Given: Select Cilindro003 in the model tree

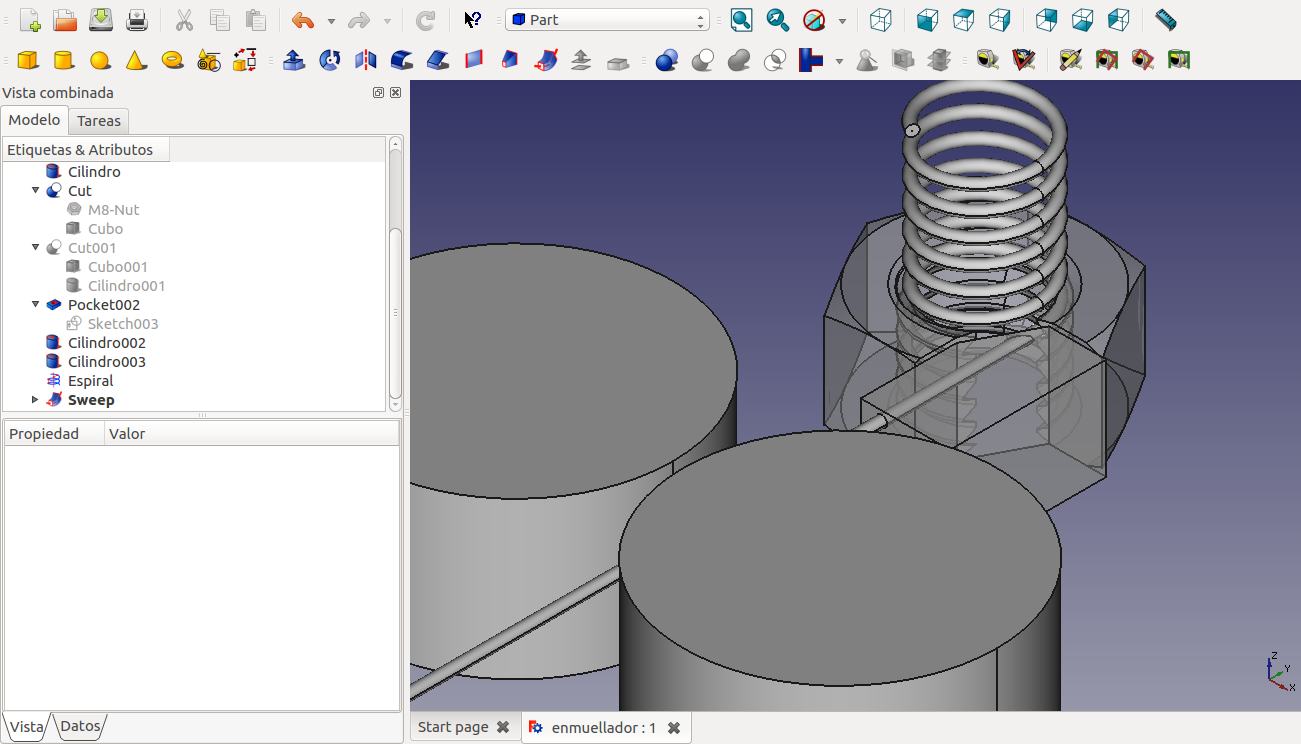Looking at the screenshot, I should pyautogui.click(x=106, y=362).
